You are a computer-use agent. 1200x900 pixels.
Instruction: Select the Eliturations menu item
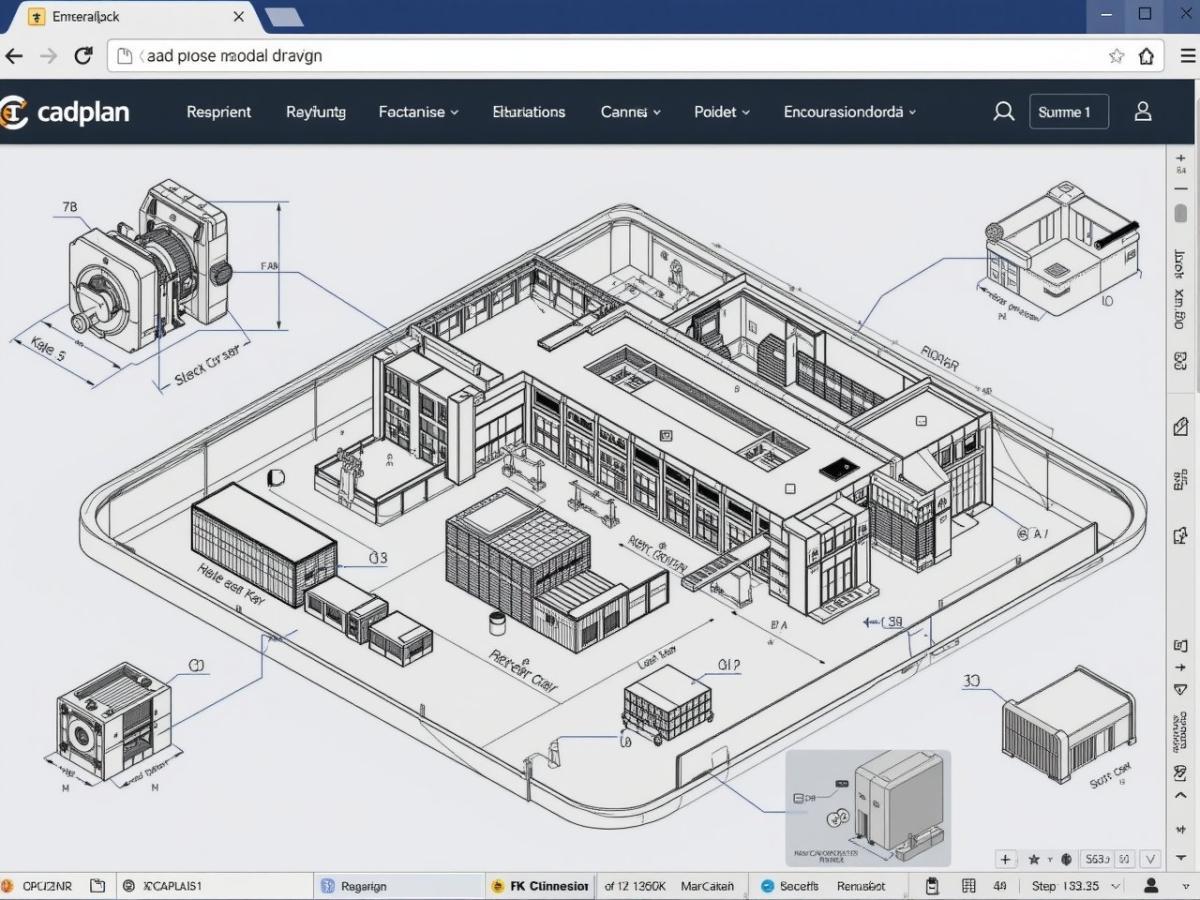click(x=528, y=112)
